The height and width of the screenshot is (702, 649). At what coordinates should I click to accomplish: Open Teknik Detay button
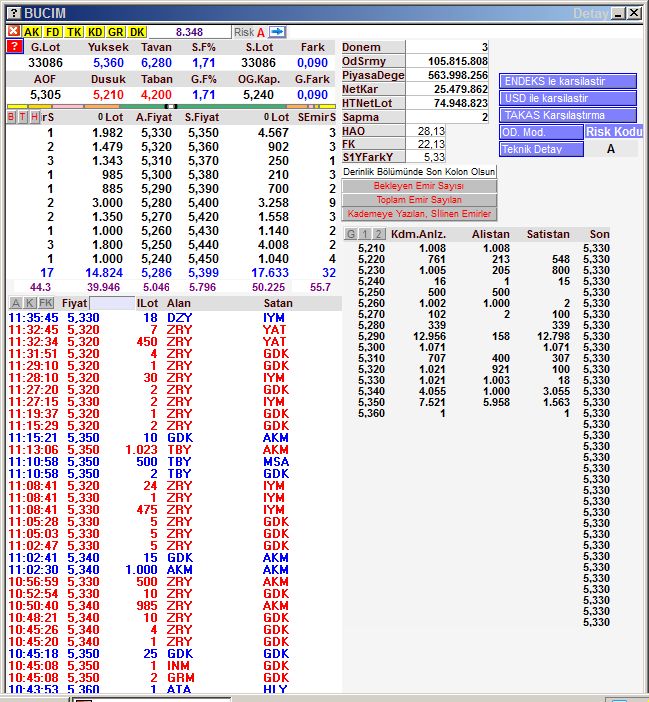point(541,149)
